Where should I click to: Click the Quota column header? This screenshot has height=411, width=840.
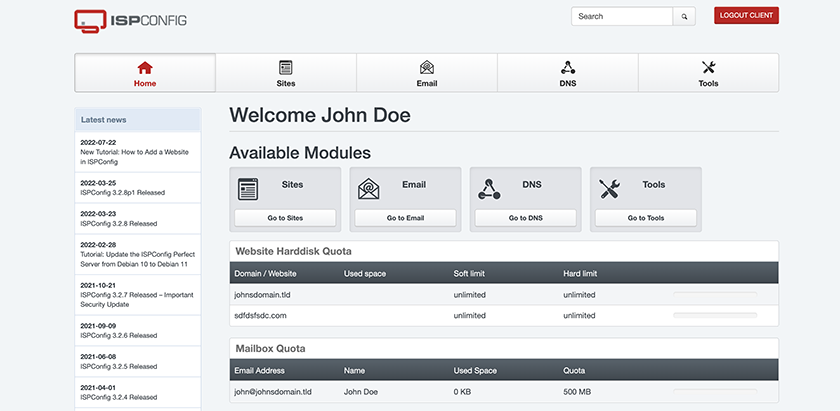point(574,370)
